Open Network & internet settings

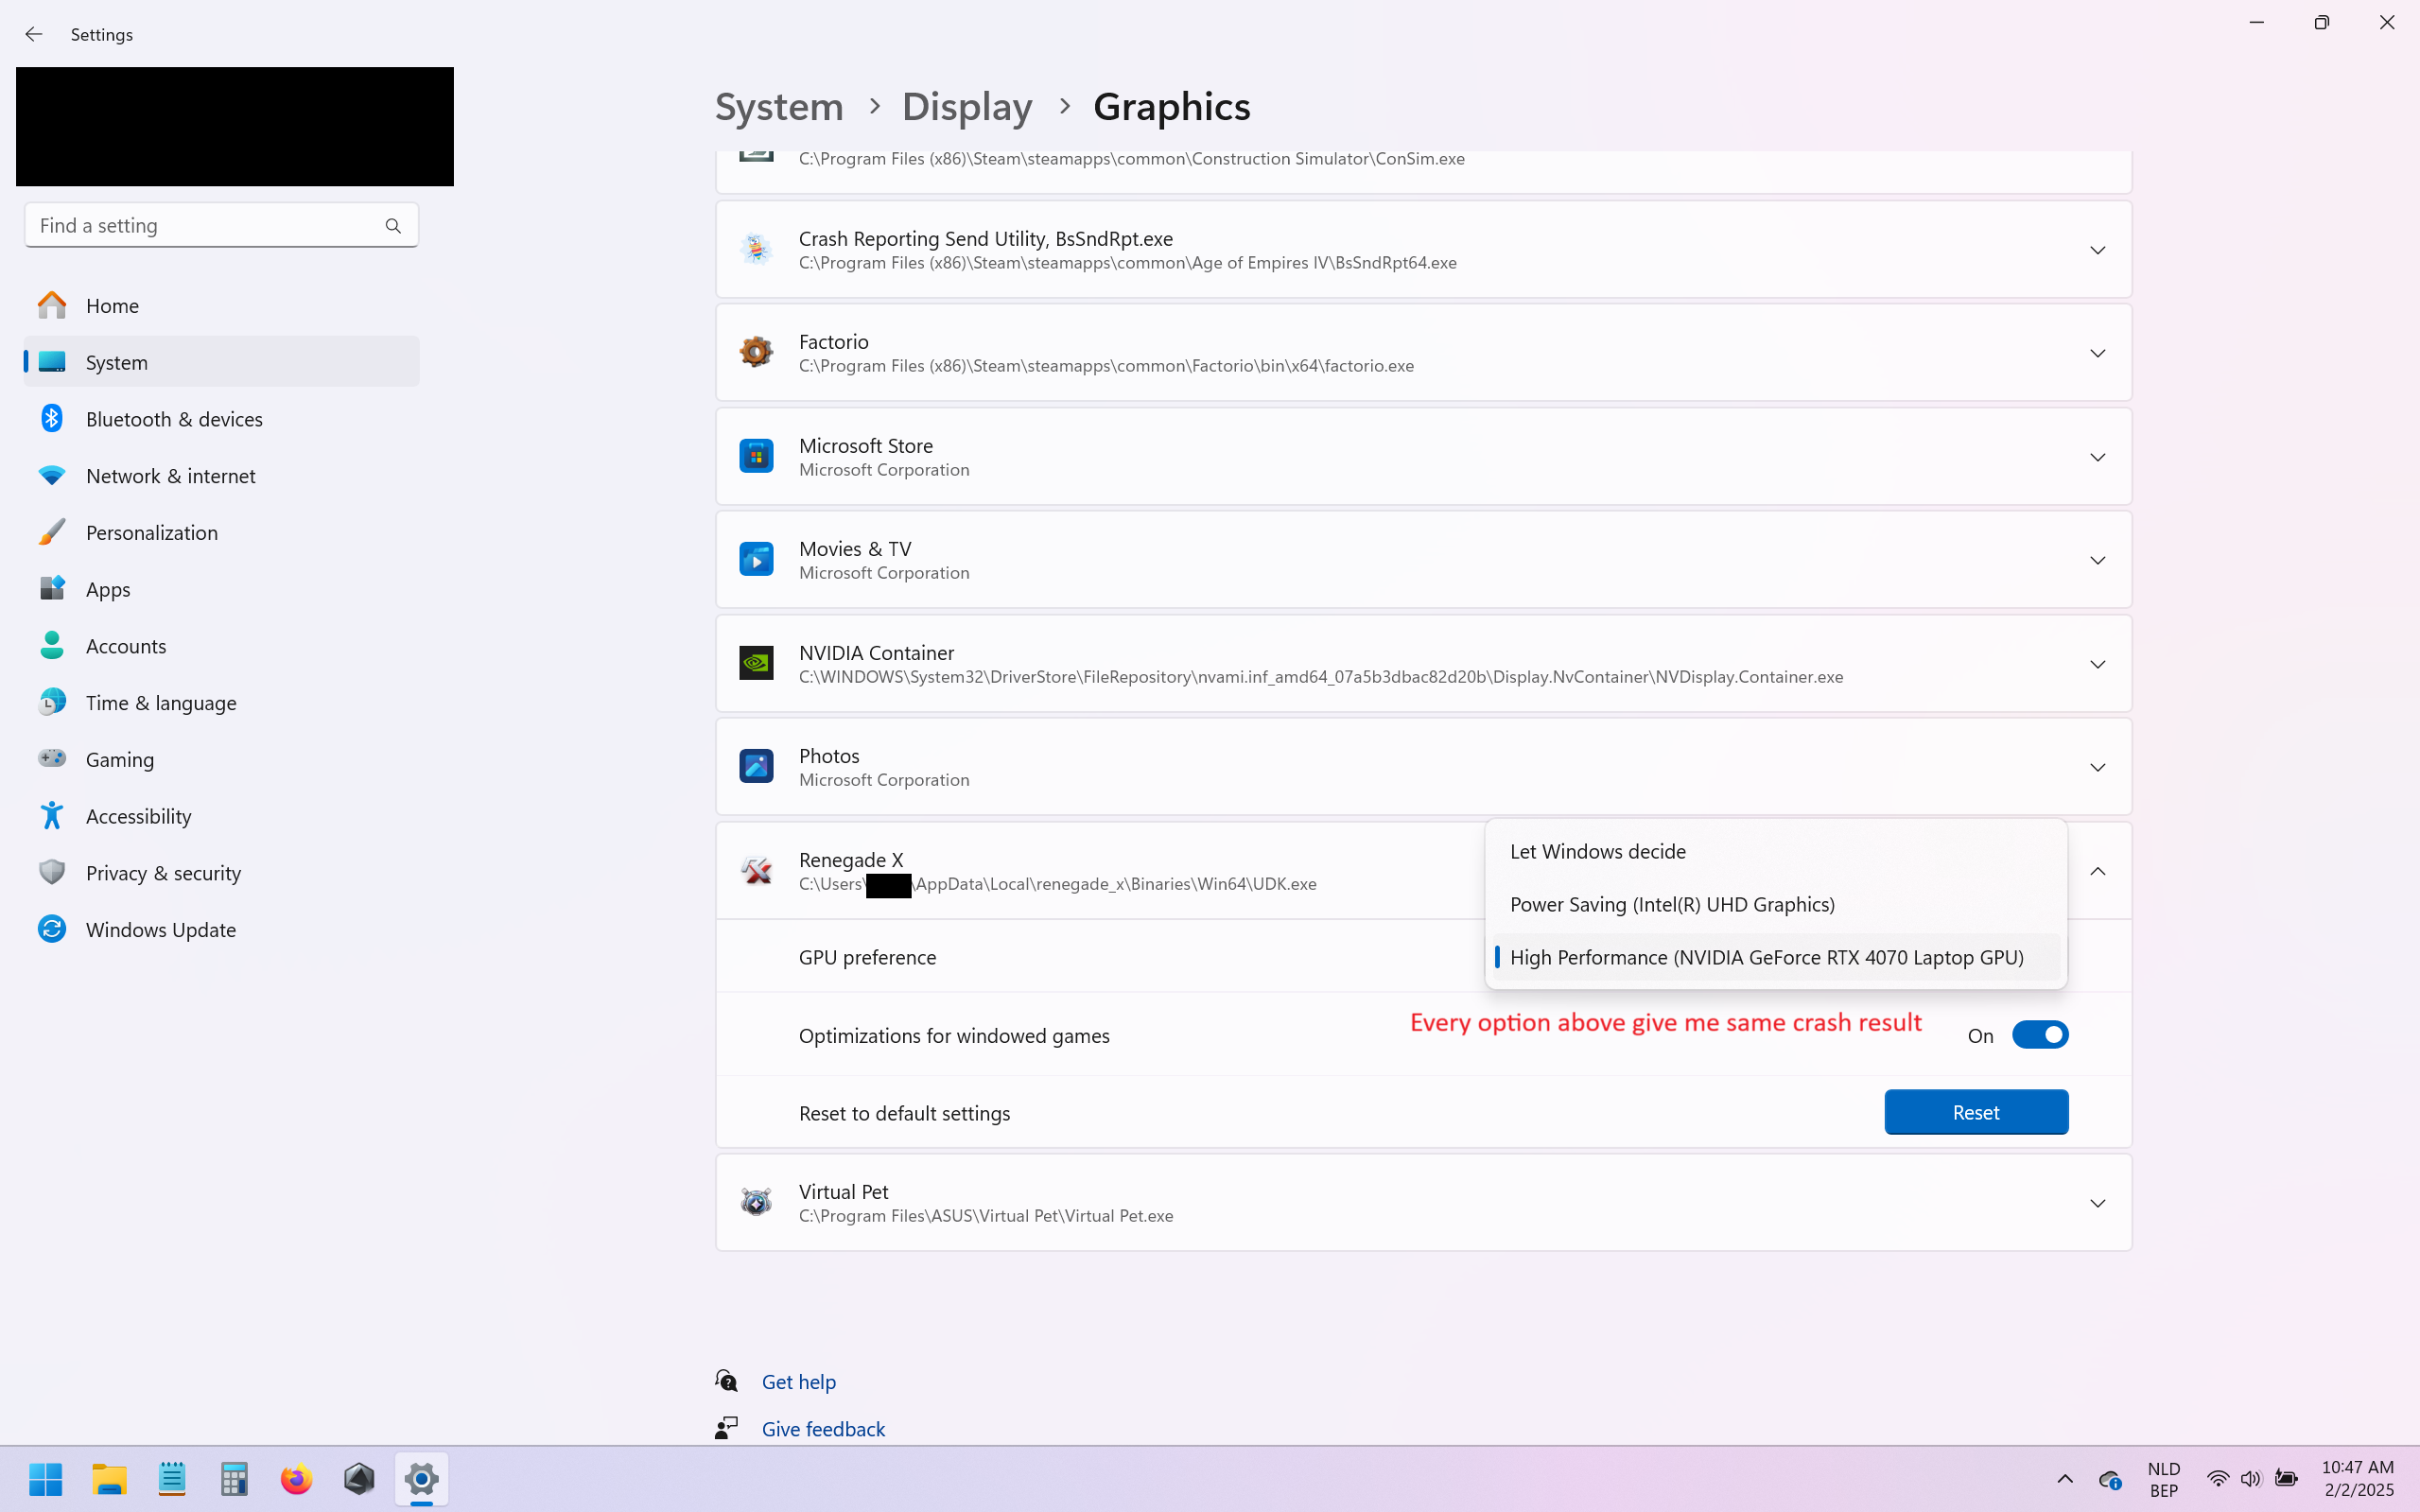tap(221, 476)
